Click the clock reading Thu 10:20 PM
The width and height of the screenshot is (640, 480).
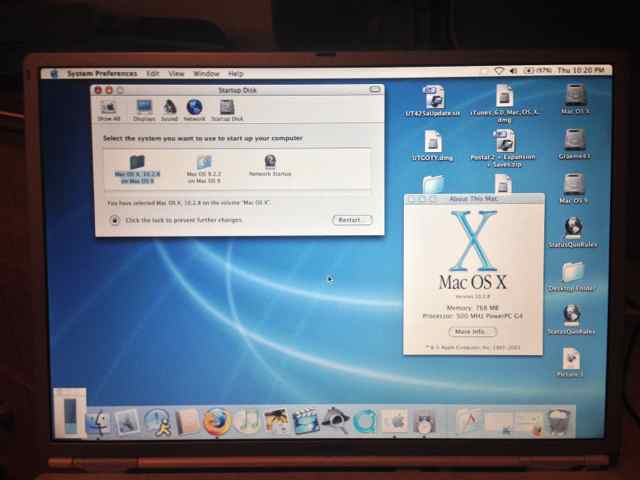(x=580, y=70)
